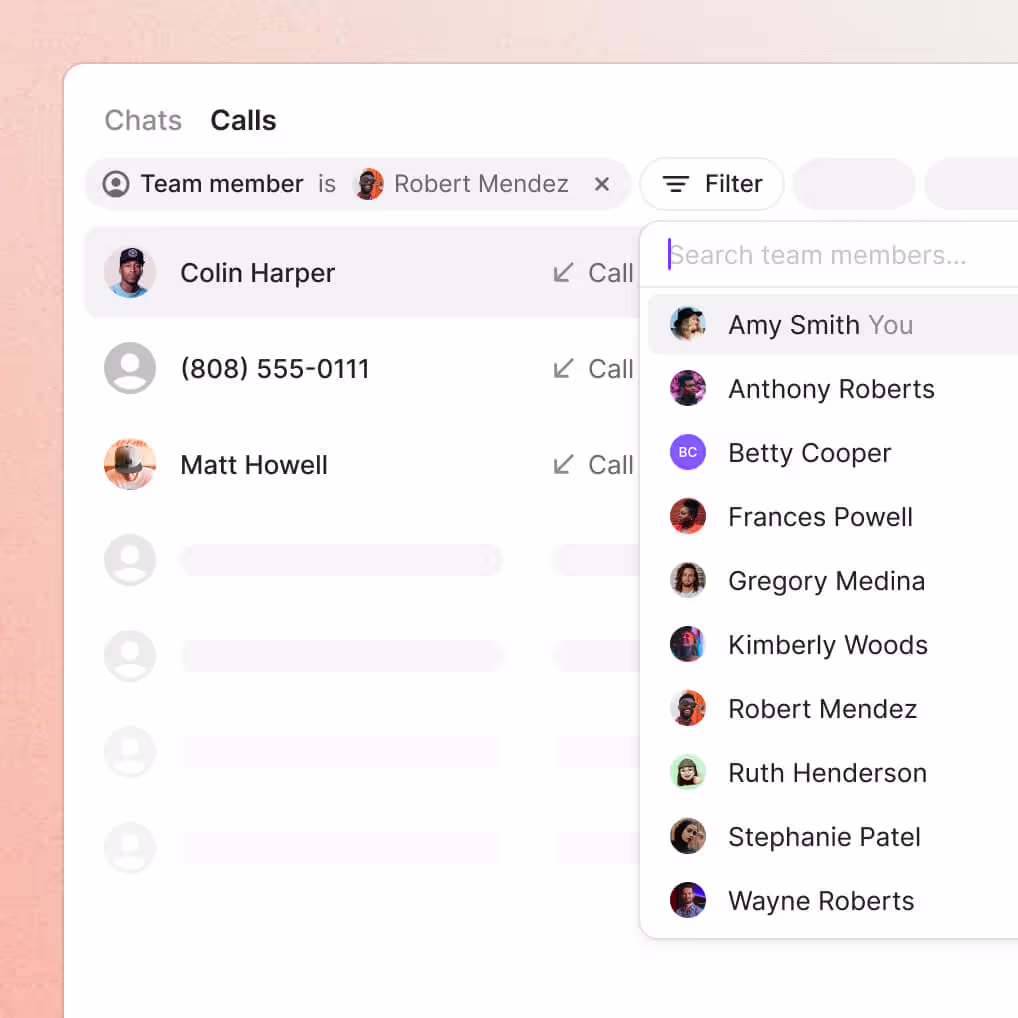The width and height of the screenshot is (1018, 1018).
Task: Click Kimberly Woods' avatar
Action: pyautogui.click(x=688, y=645)
